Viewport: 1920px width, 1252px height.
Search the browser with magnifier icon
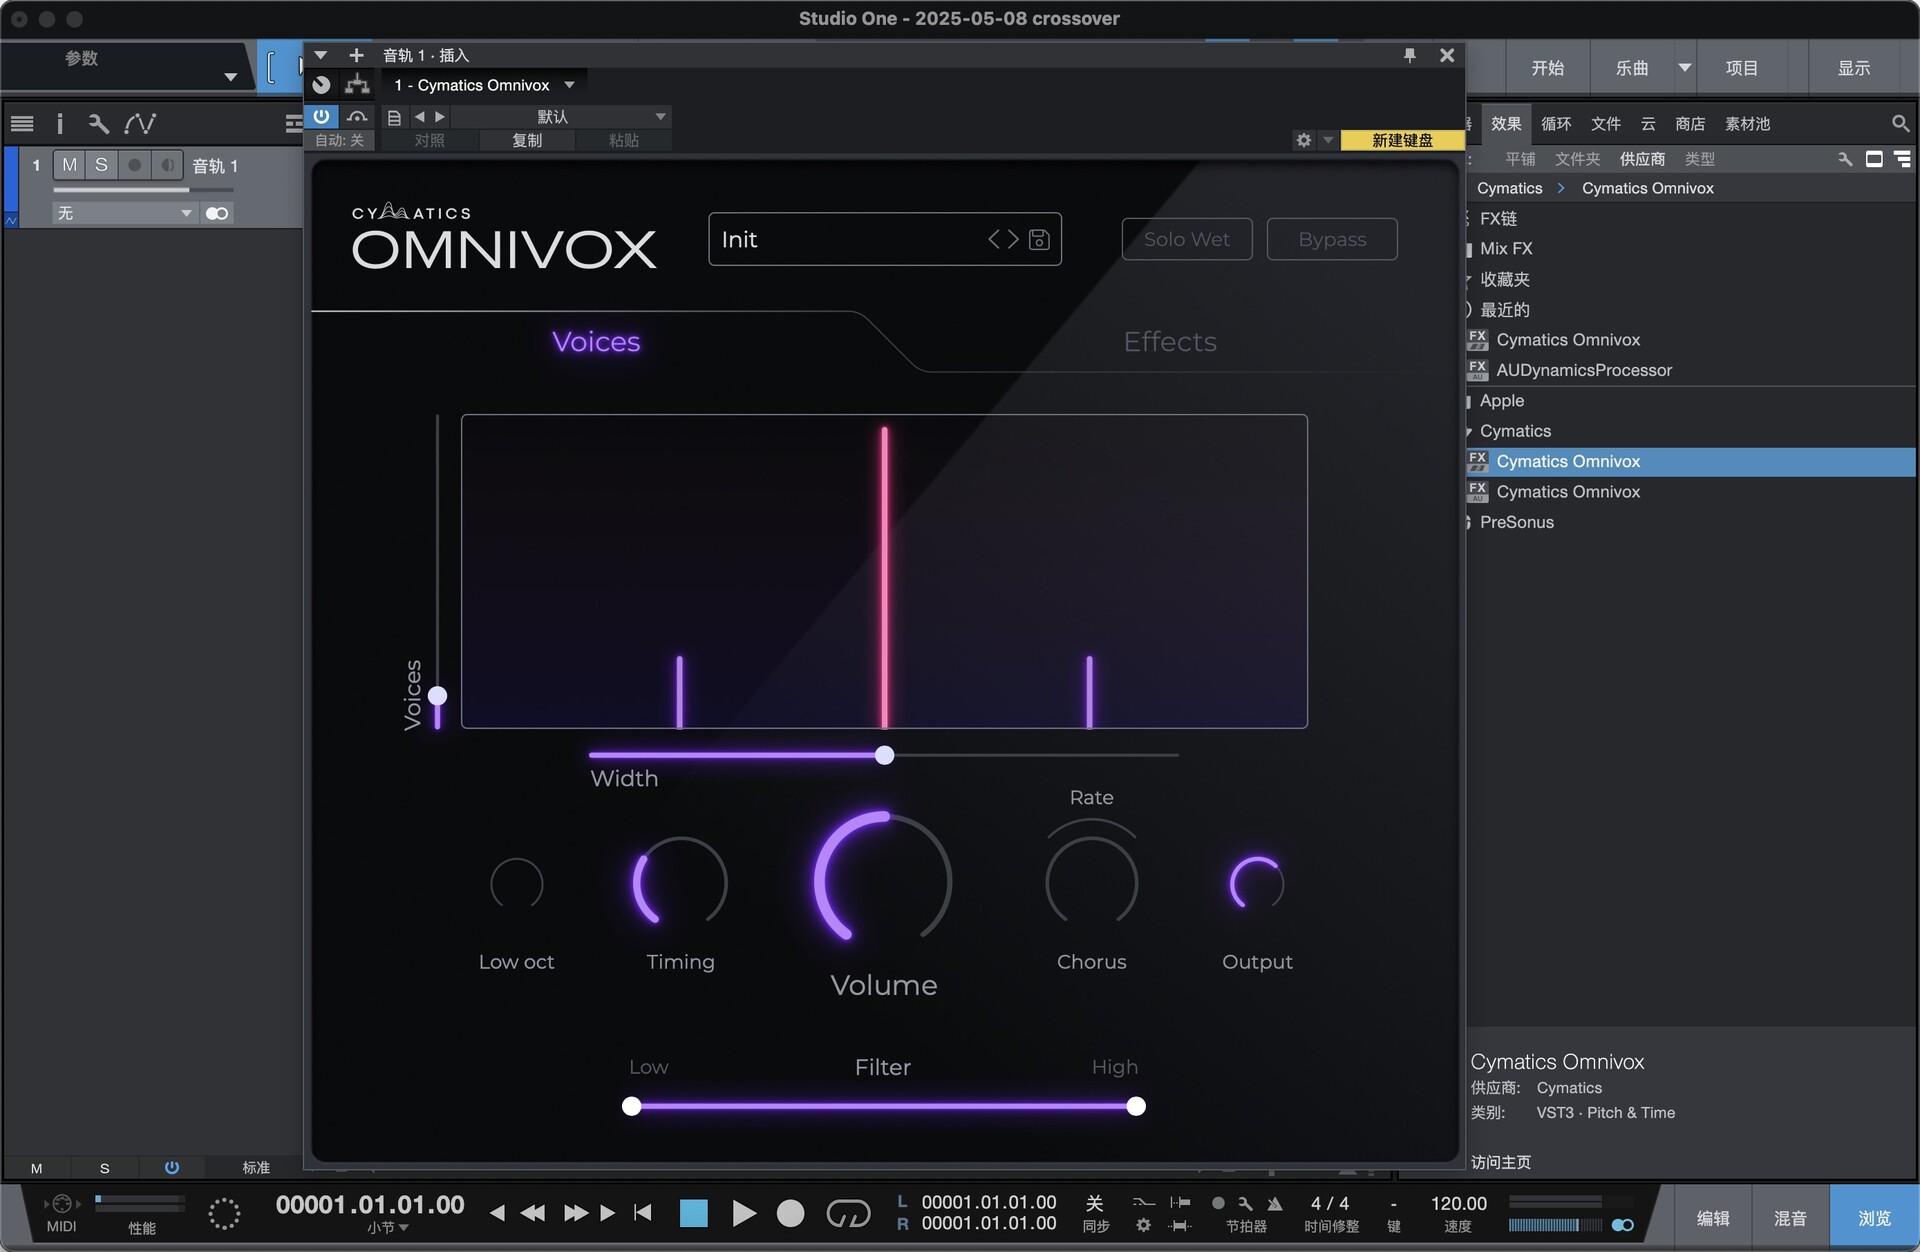click(x=1900, y=123)
